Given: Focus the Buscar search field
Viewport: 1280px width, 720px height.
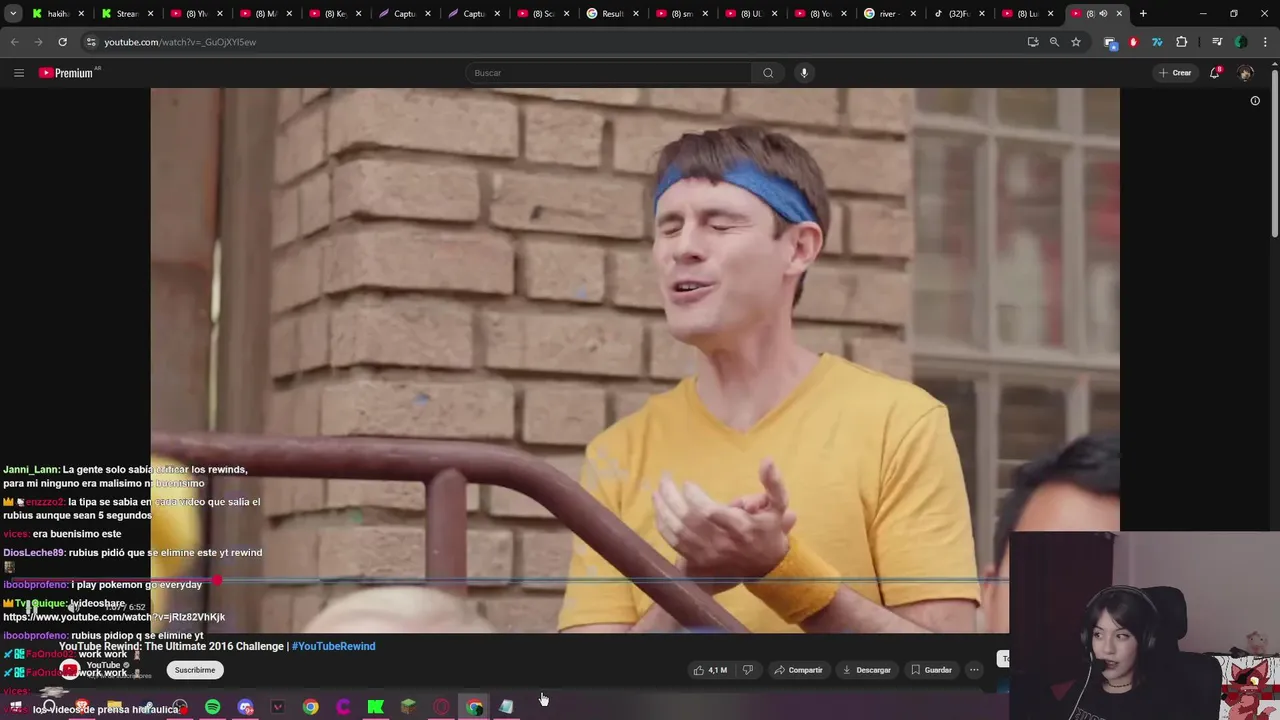Looking at the screenshot, I should tap(608, 73).
